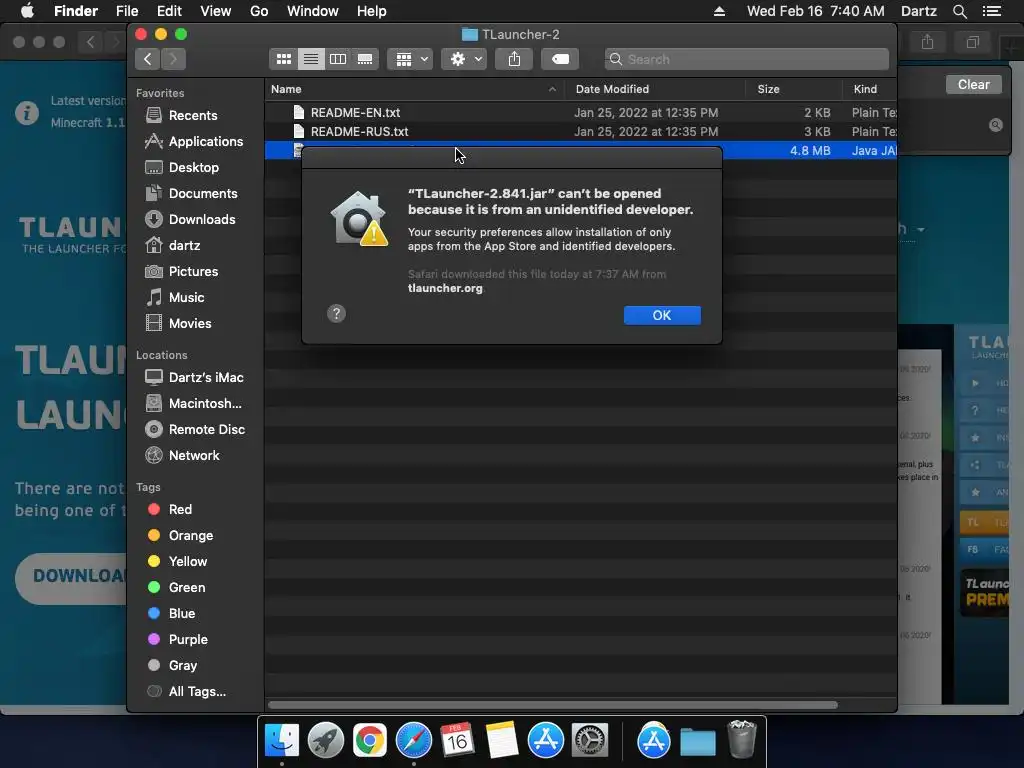The image size is (1024, 768).
Task: Open Notes from the Dock
Action: [x=502, y=741]
